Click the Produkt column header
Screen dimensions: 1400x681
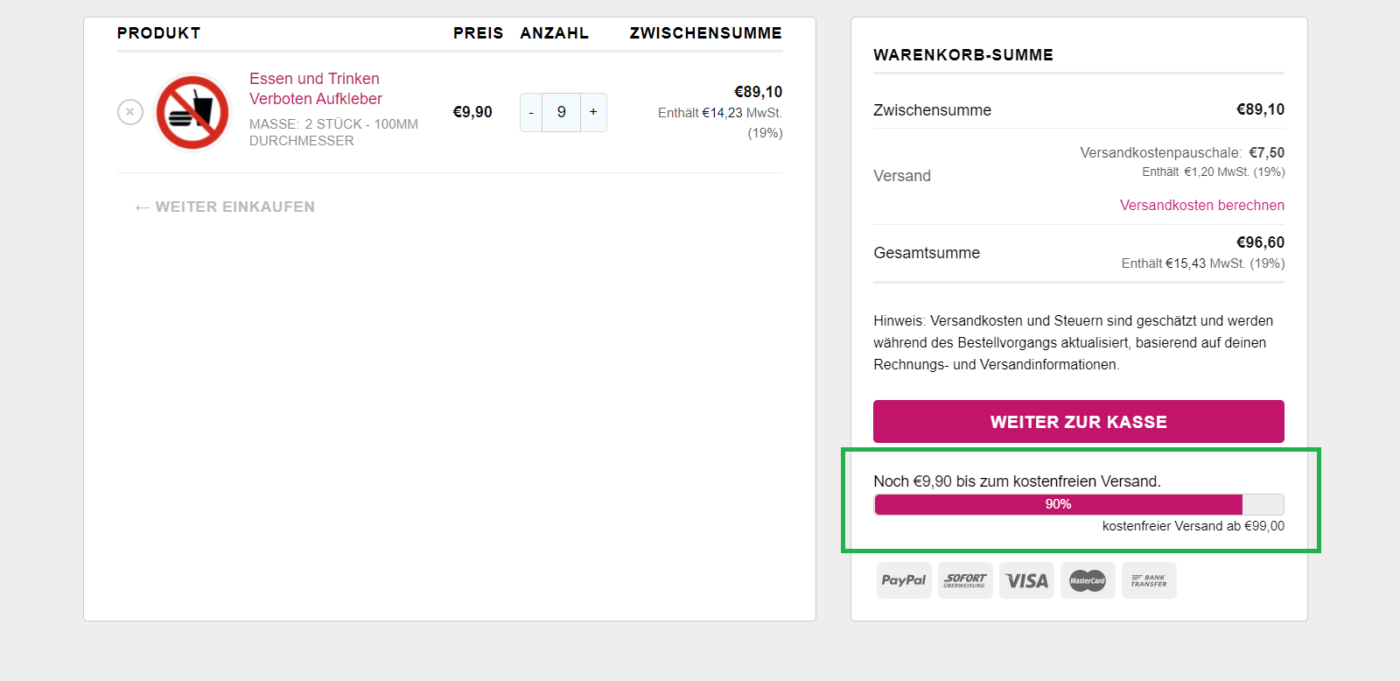pyautogui.click(x=159, y=33)
